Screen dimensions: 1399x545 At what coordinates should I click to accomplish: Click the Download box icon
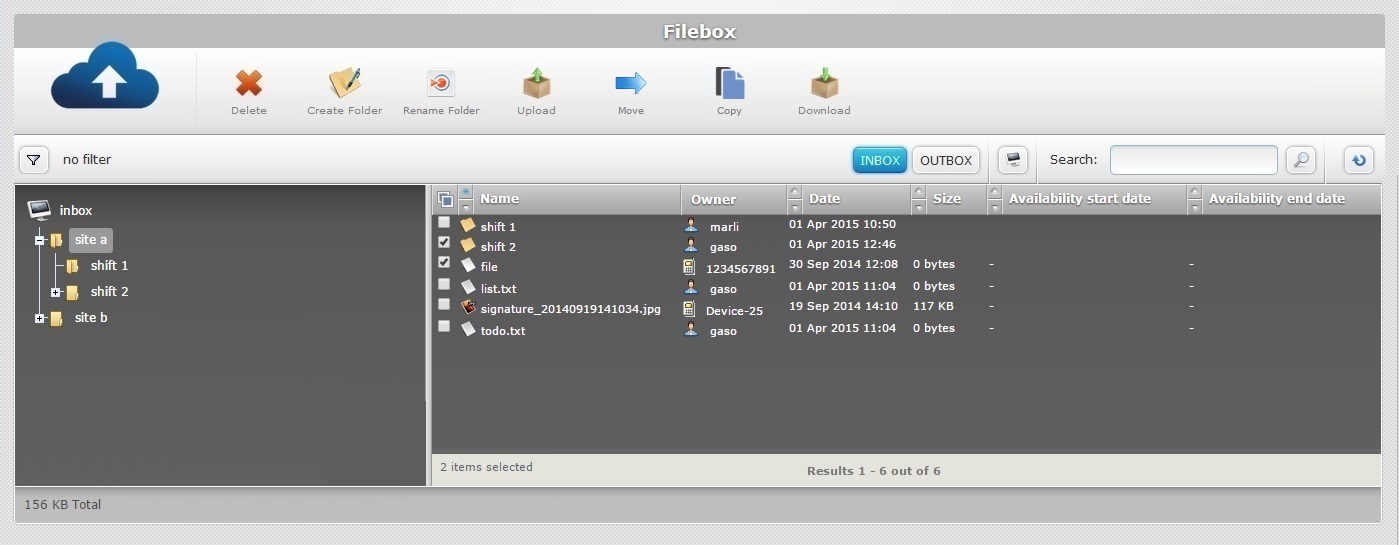coord(825,83)
